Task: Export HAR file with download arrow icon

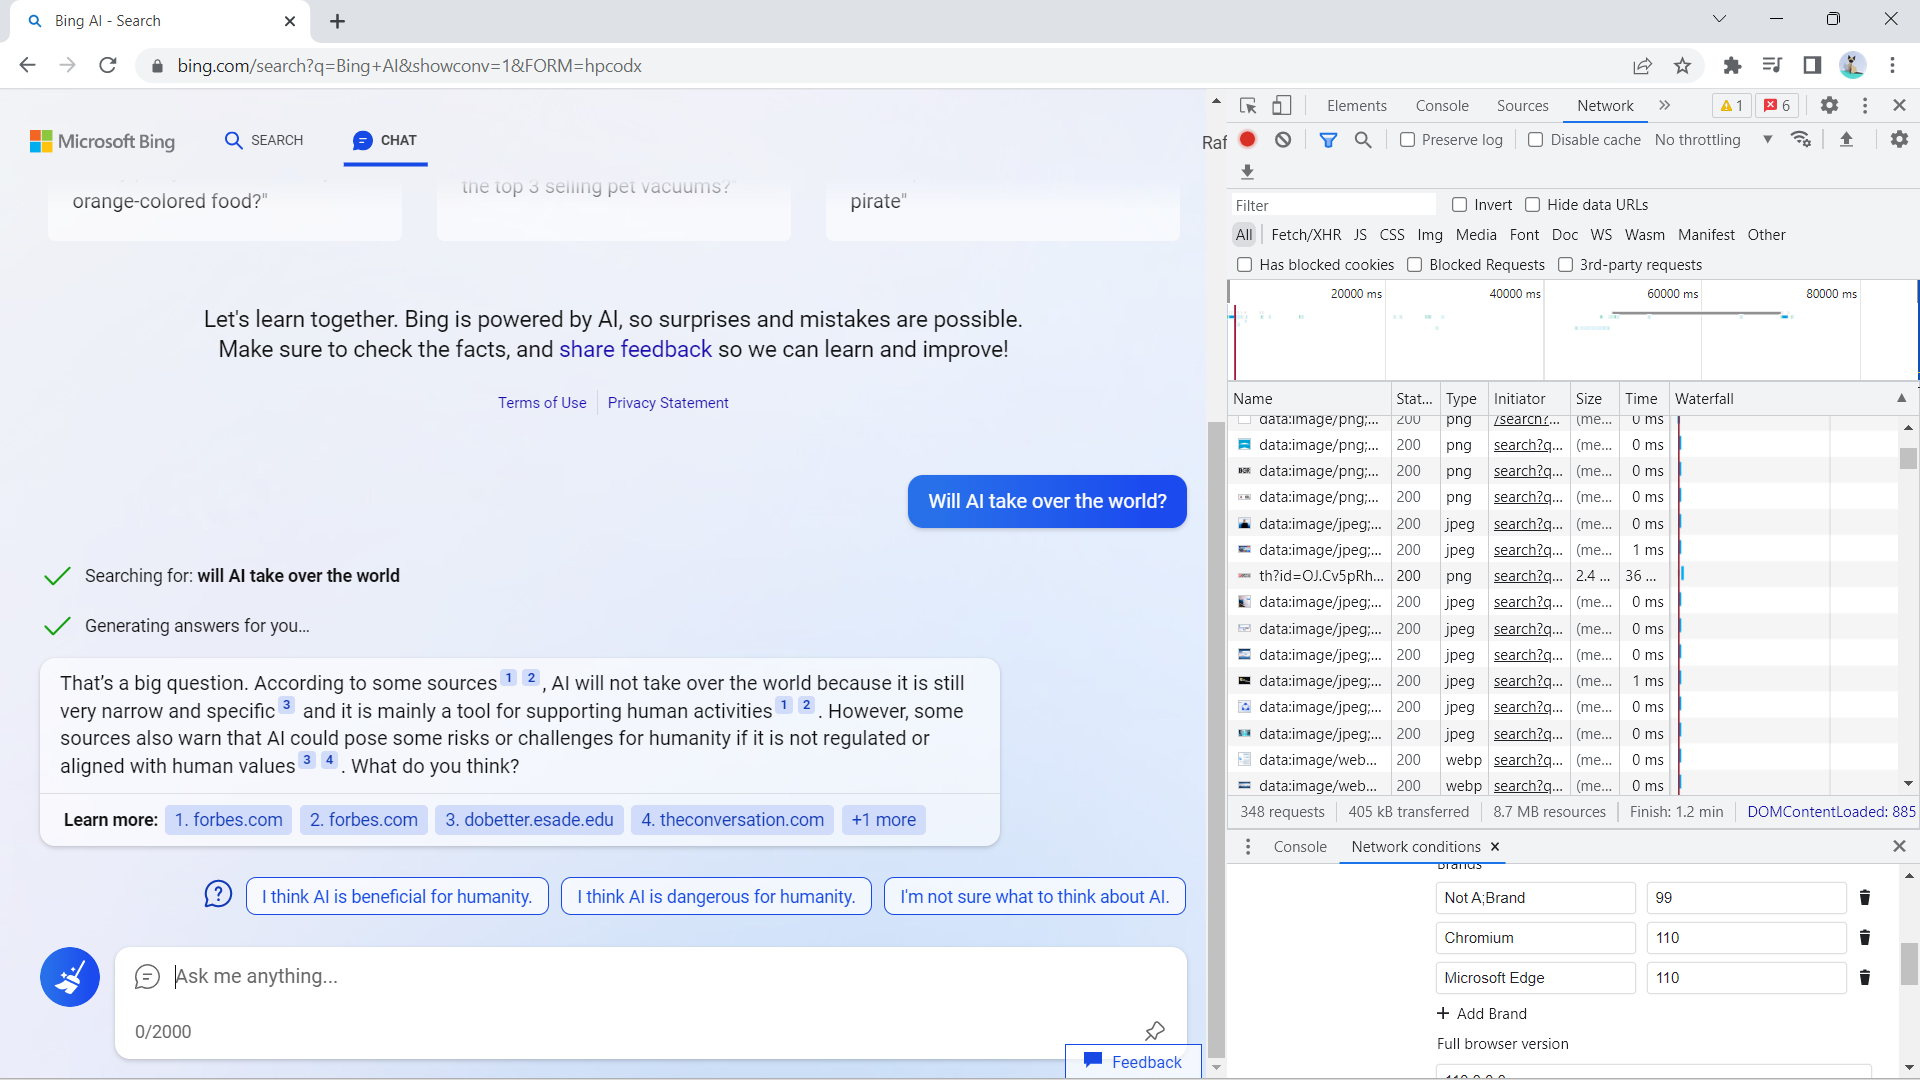Action: (x=1247, y=172)
